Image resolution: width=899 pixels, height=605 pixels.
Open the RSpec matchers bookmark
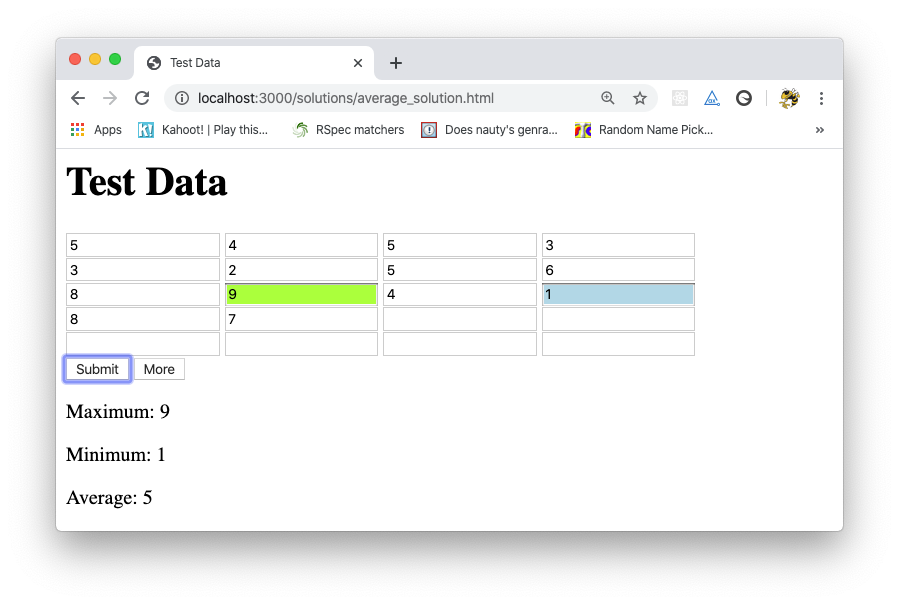coord(348,130)
